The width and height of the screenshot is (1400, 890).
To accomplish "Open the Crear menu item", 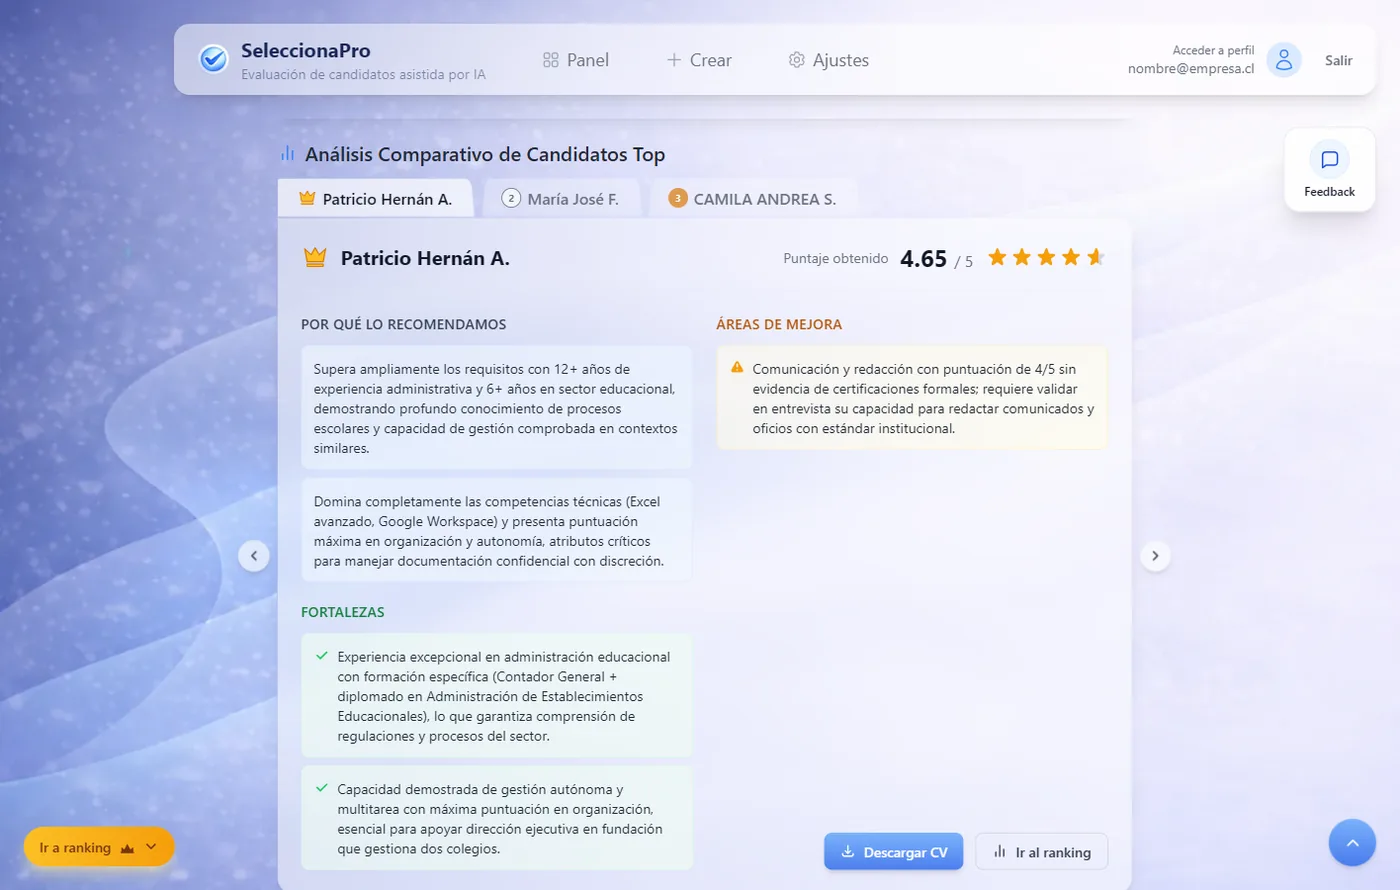I will (x=699, y=60).
